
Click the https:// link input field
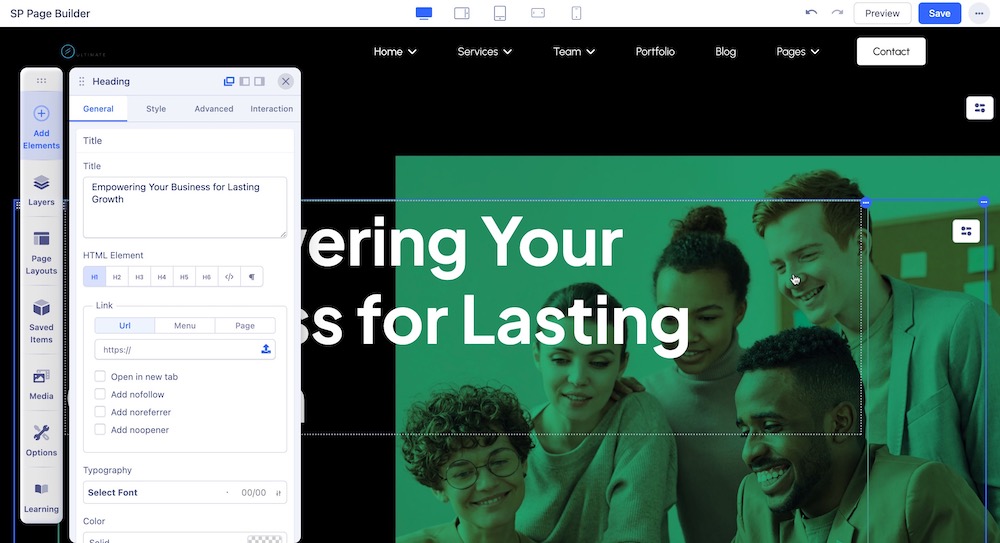[175, 350]
